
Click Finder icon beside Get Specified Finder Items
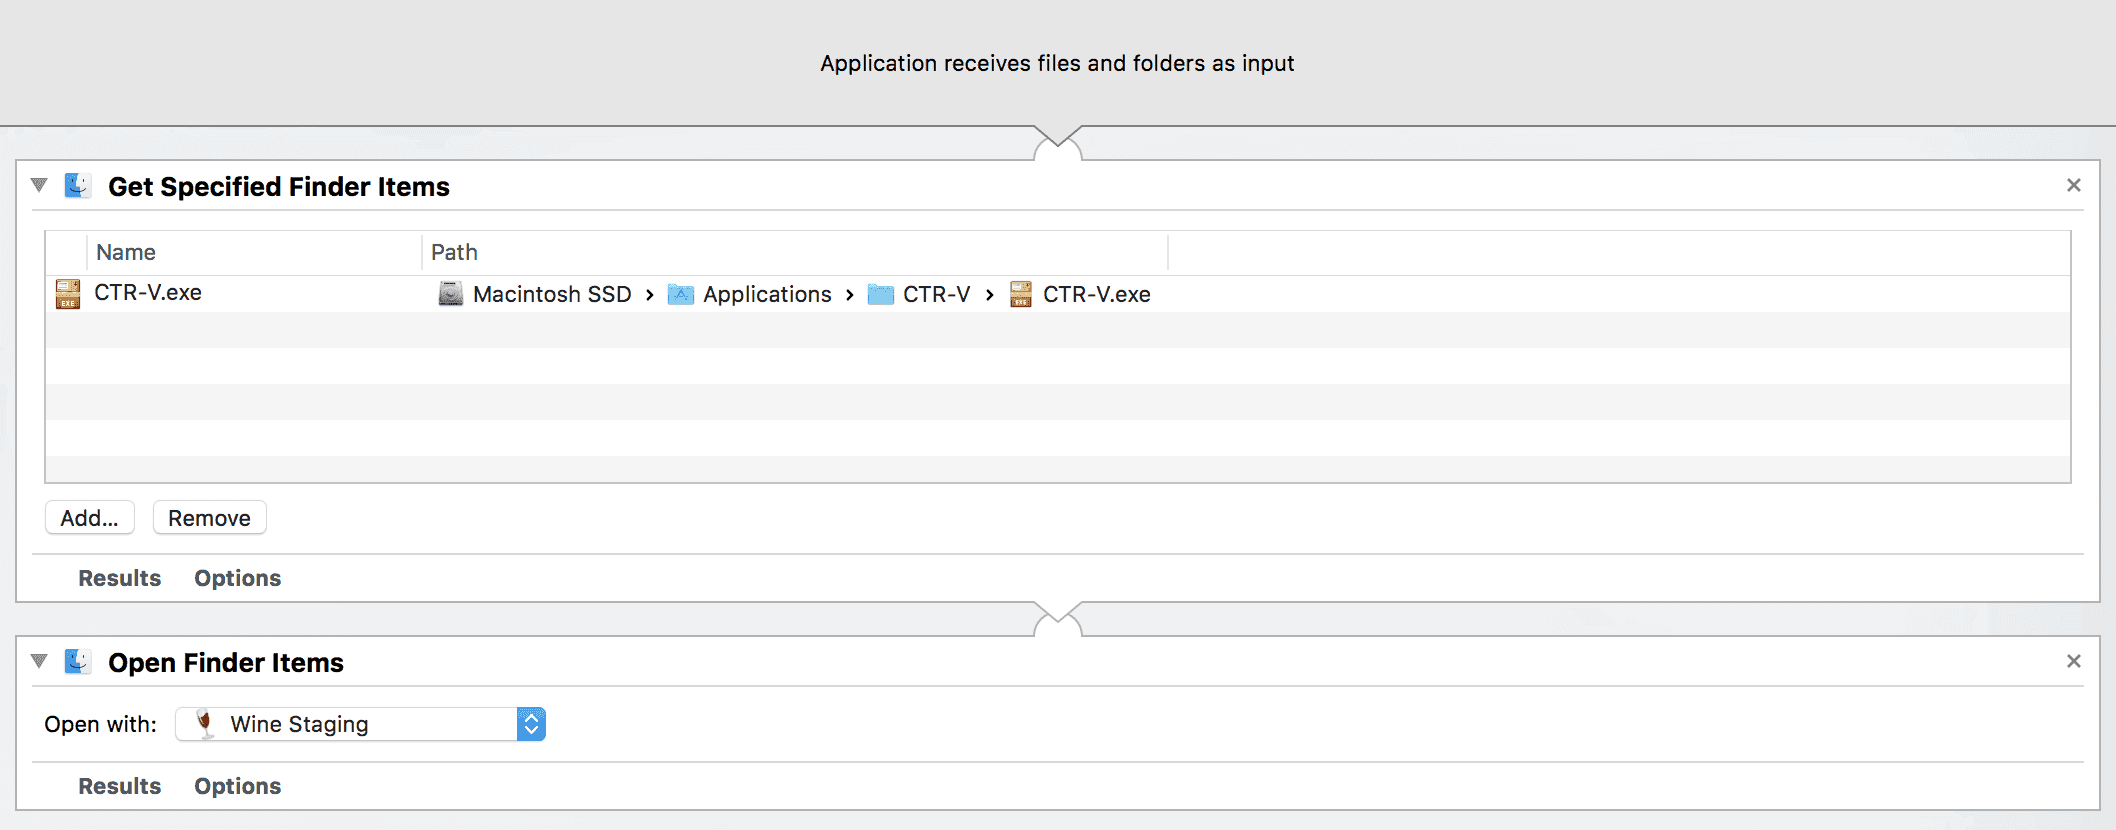78,186
